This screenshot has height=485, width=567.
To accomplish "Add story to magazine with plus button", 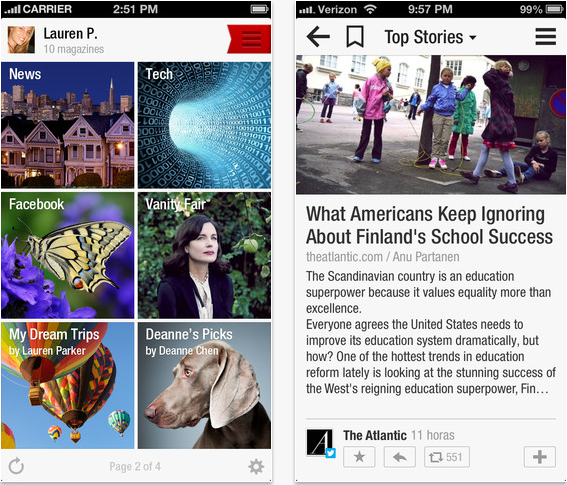I will pos(540,457).
